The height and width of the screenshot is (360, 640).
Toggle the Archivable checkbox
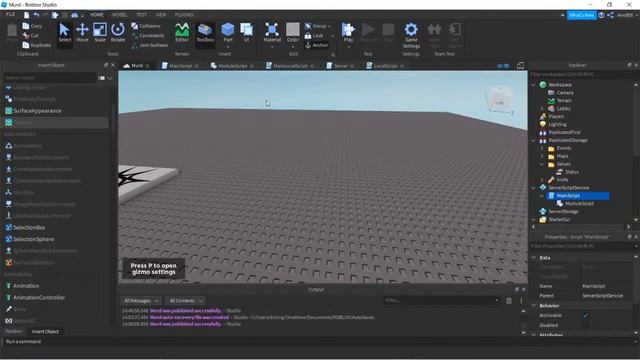[x=586, y=316]
